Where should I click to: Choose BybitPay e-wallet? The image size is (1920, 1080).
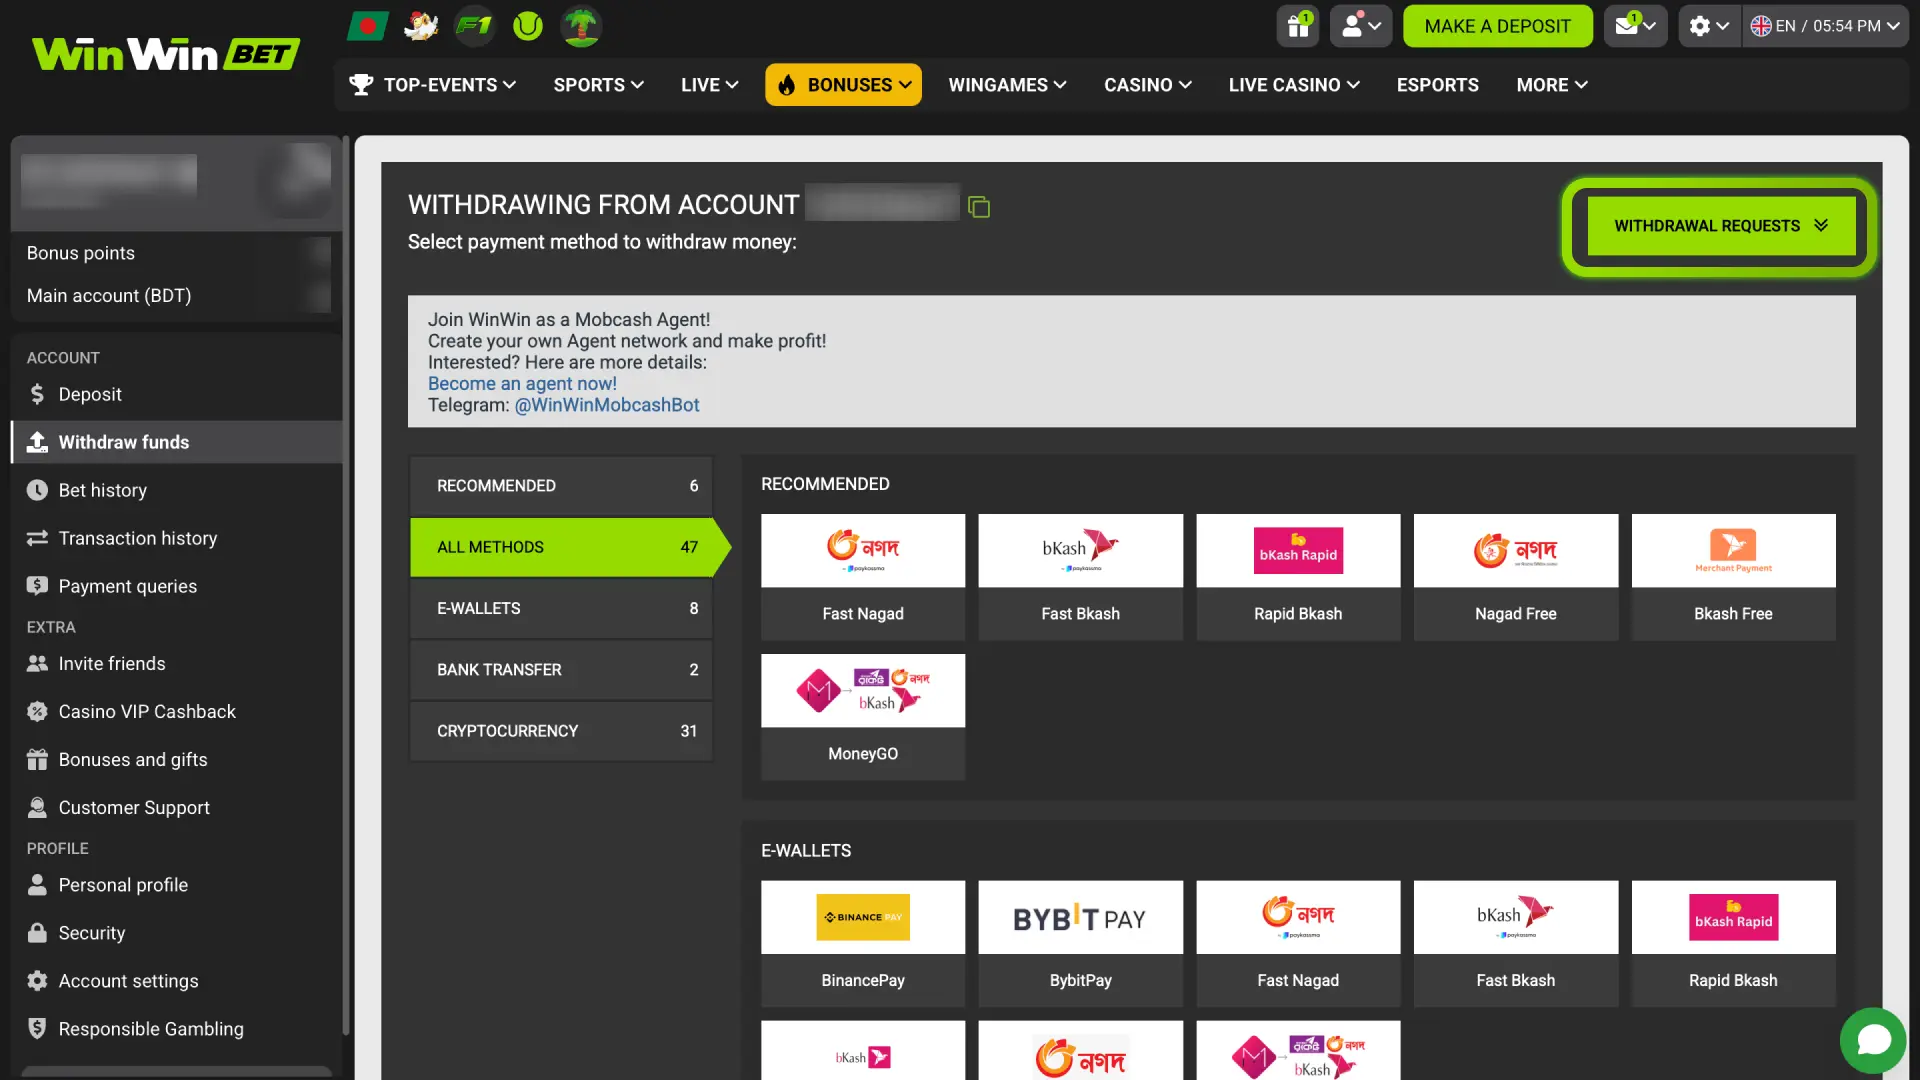[x=1080, y=944]
